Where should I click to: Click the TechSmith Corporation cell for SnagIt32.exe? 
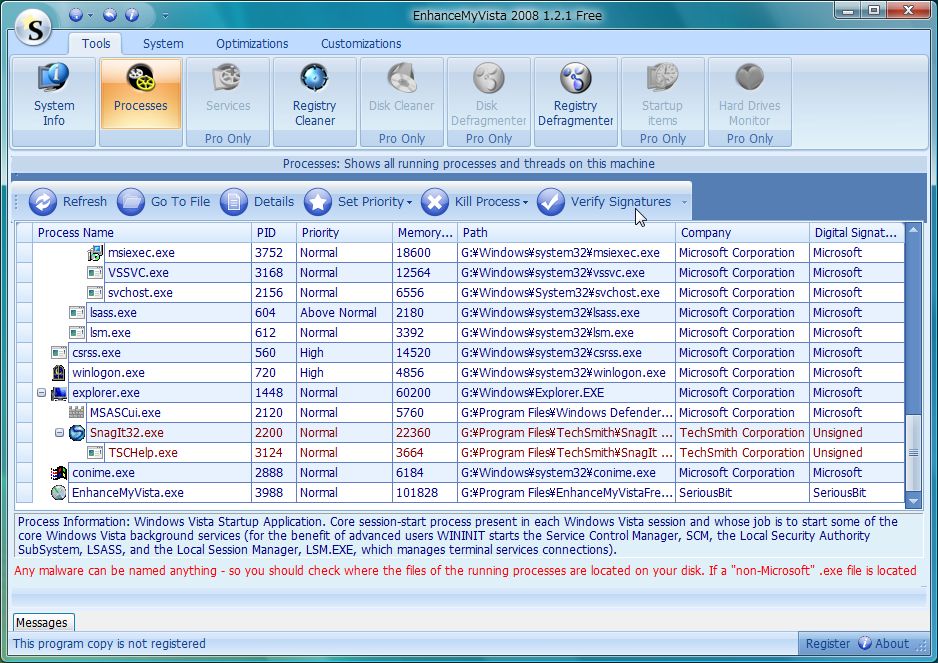coord(742,433)
